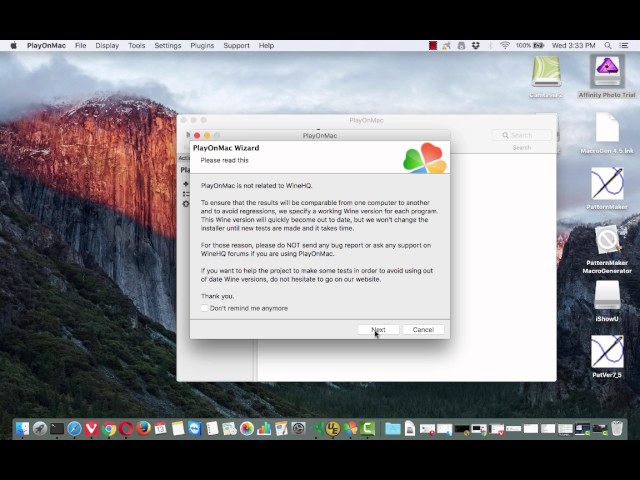This screenshot has height=480, width=640.
Task: Open Safari from the Dock
Action: tap(74, 429)
